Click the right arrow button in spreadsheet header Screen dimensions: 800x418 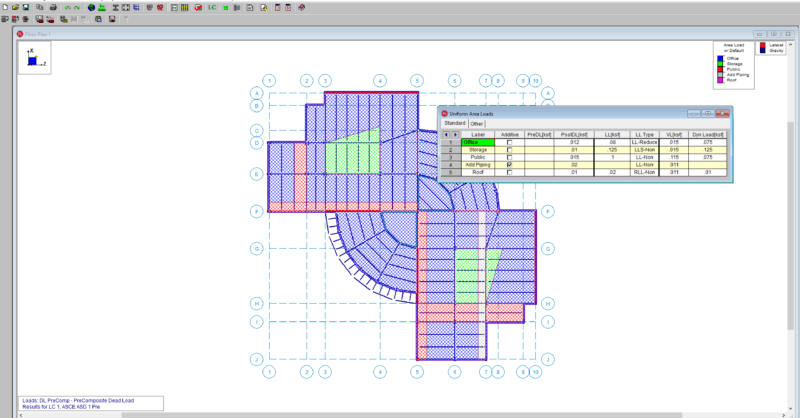tap(455, 134)
